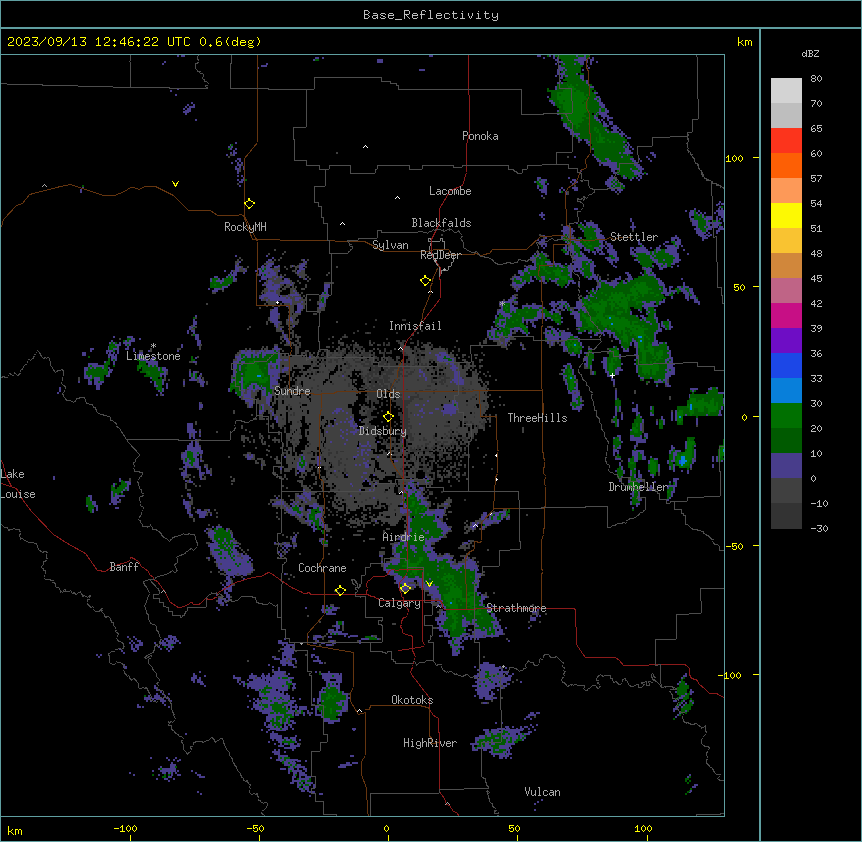Click the violet 10 dBZ legend swatch
Image resolution: width=862 pixels, height=842 pixels.
[786, 466]
